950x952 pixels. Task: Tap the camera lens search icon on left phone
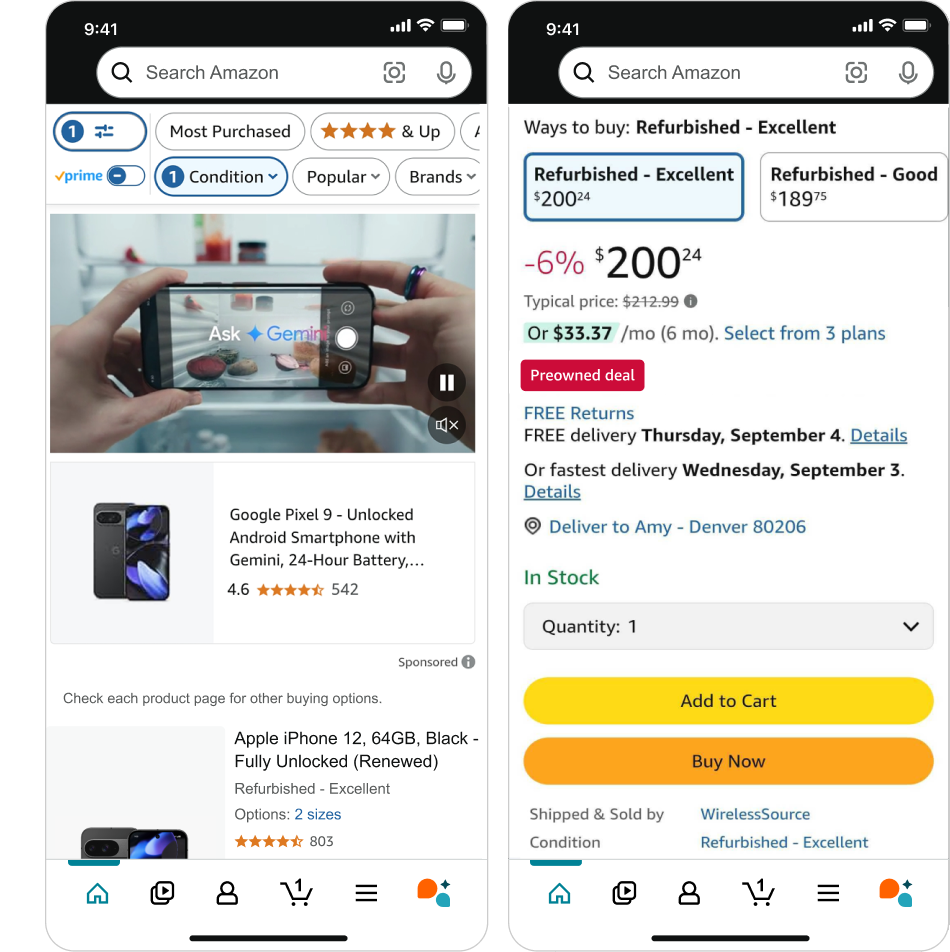pyautogui.click(x=394, y=73)
